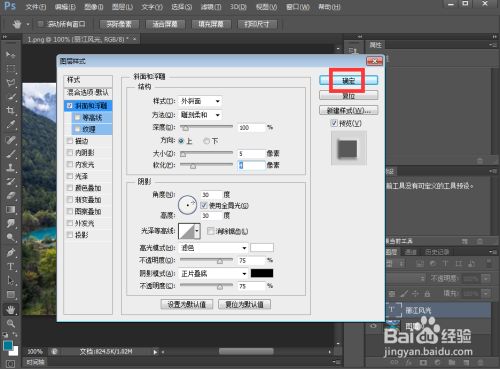Select the Eraser tool
This screenshot has height=369, width=500.
(10, 196)
